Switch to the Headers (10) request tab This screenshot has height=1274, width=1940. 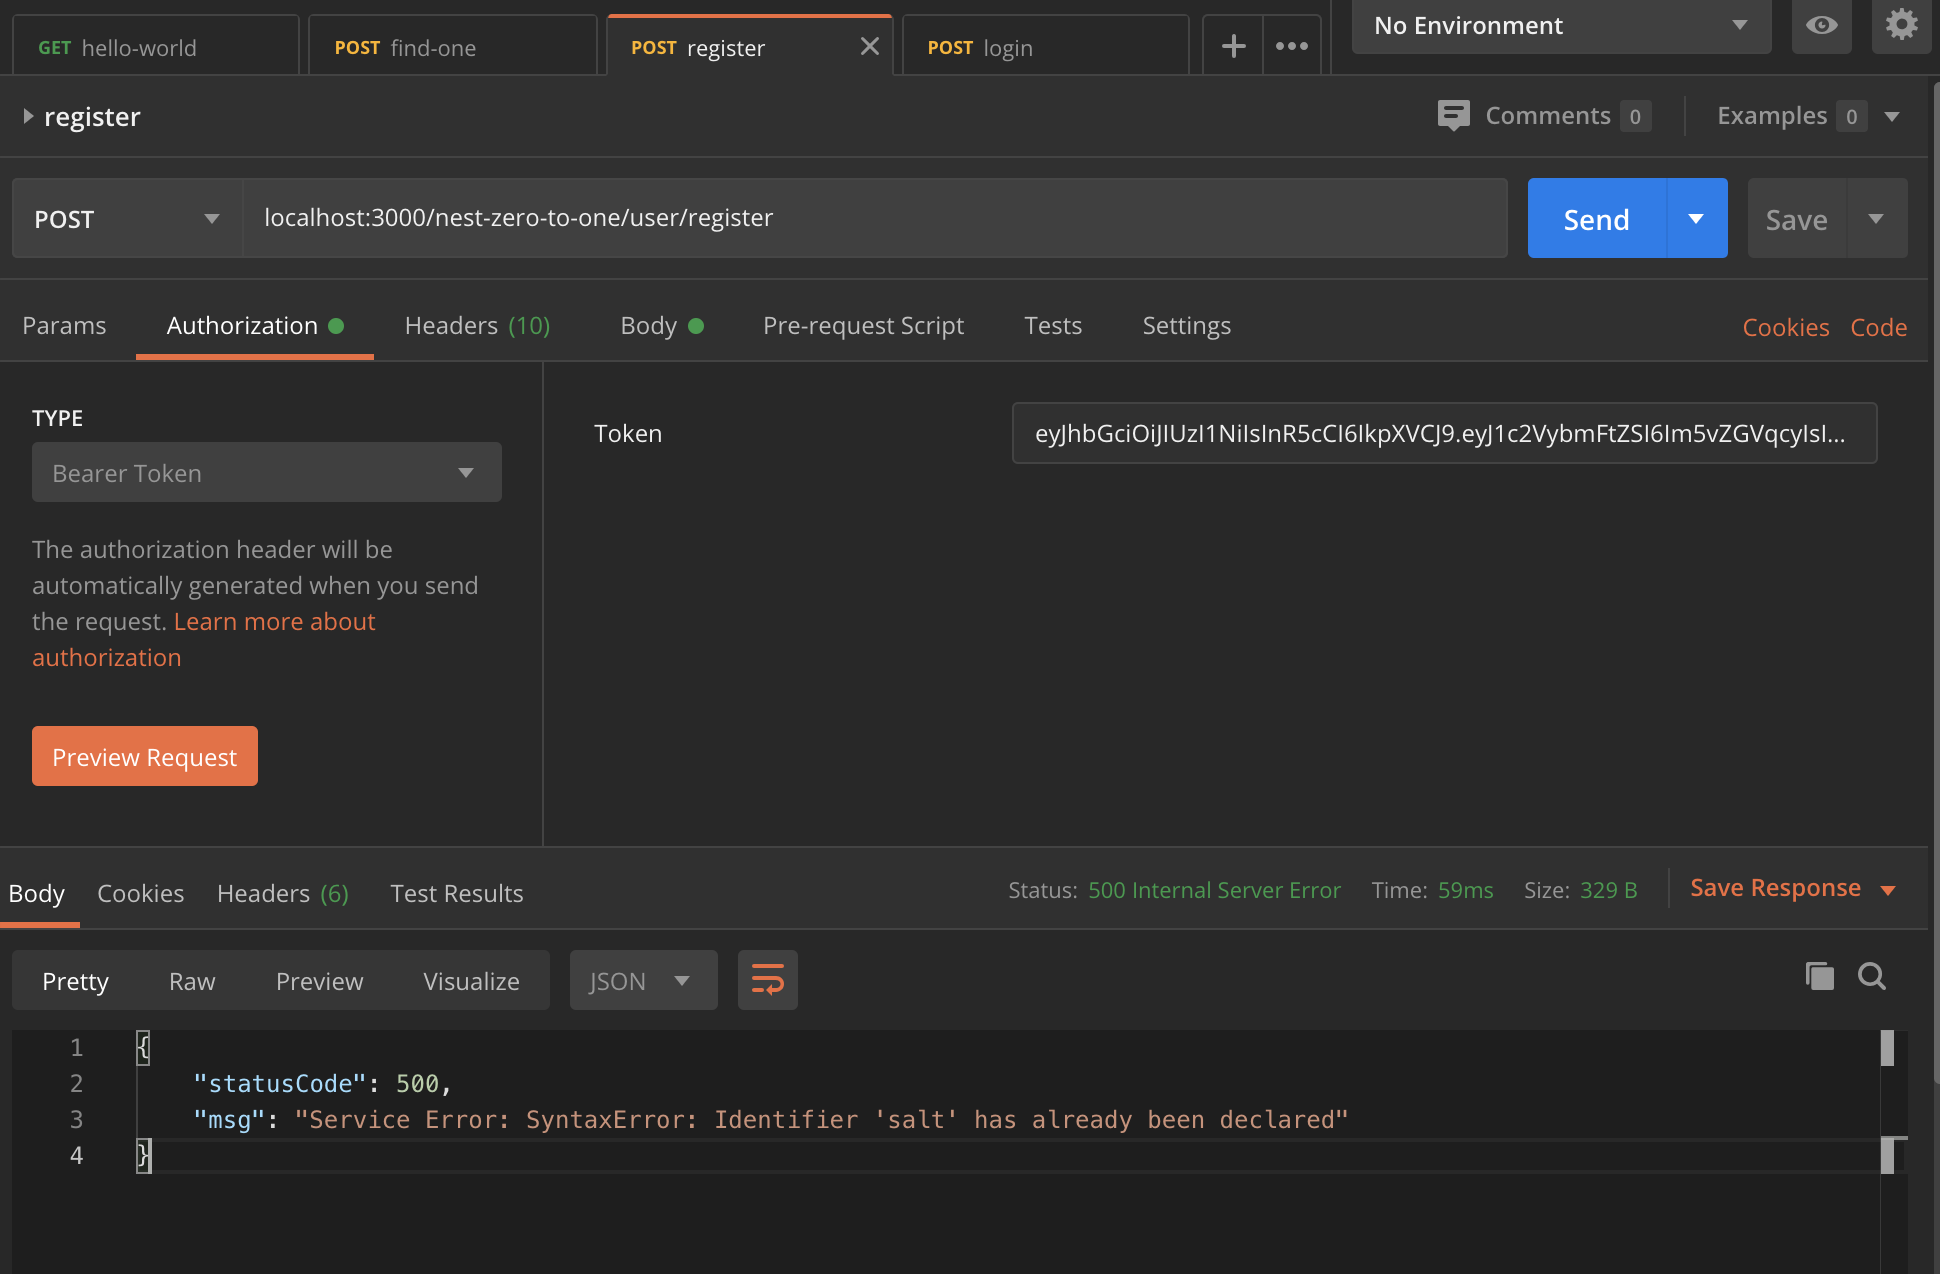[x=477, y=326]
